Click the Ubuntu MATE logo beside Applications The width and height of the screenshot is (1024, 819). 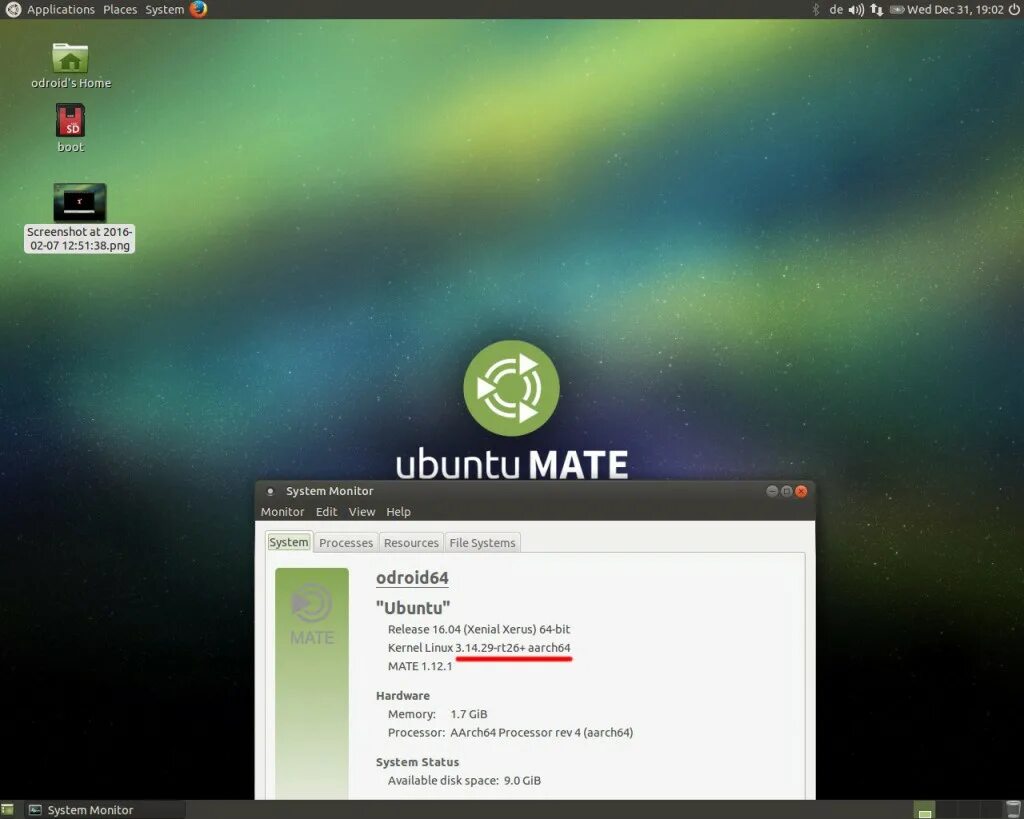pos(13,9)
